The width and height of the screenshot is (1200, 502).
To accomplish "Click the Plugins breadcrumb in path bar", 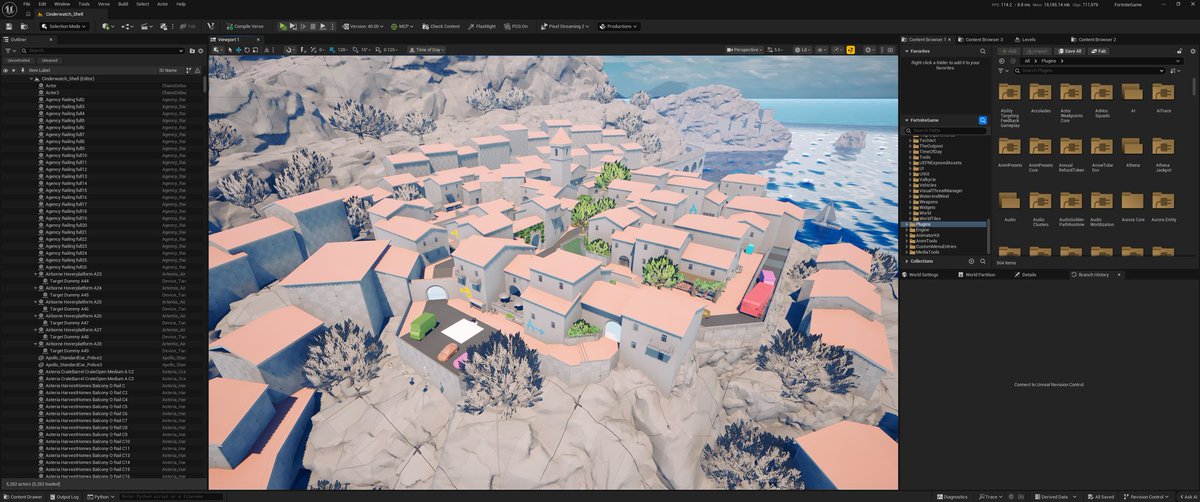I will point(1049,61).
